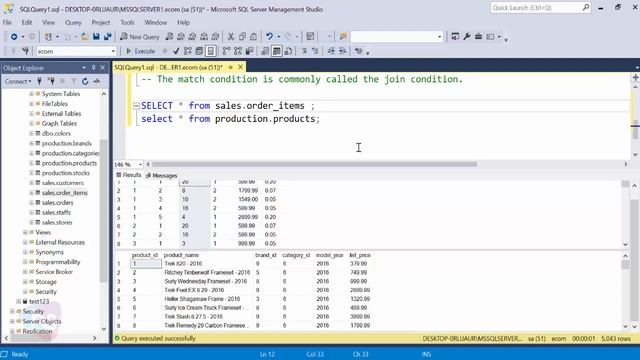The height and width of the screenshot is (360, 640).
Task: Click the Save file toolbar icon
Action: [96, 37]
